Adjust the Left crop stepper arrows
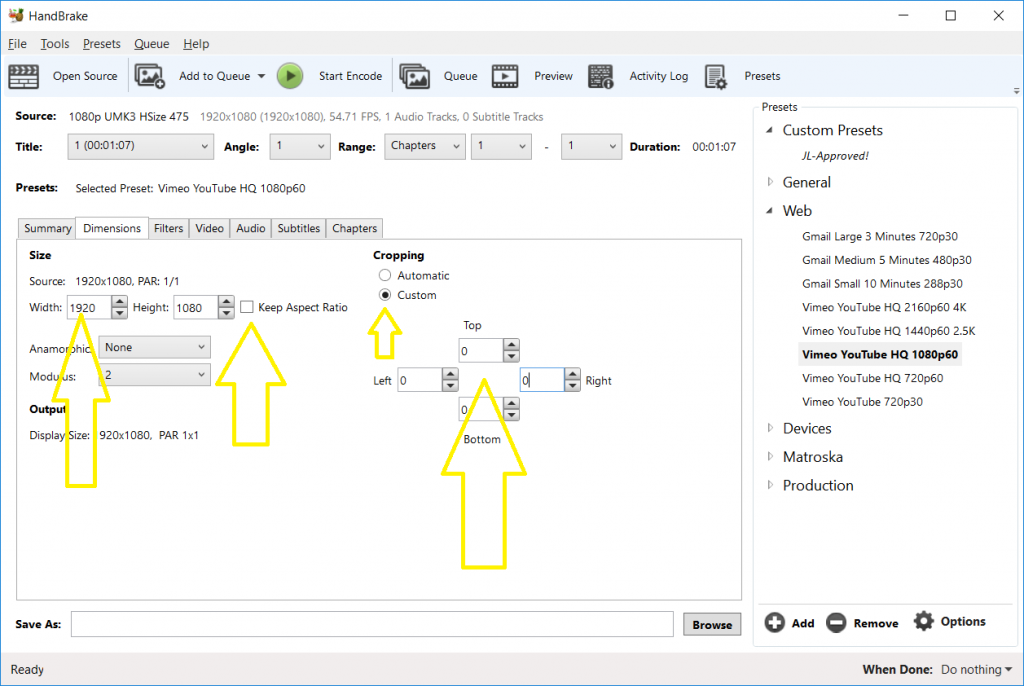 (x=450, y=380)
